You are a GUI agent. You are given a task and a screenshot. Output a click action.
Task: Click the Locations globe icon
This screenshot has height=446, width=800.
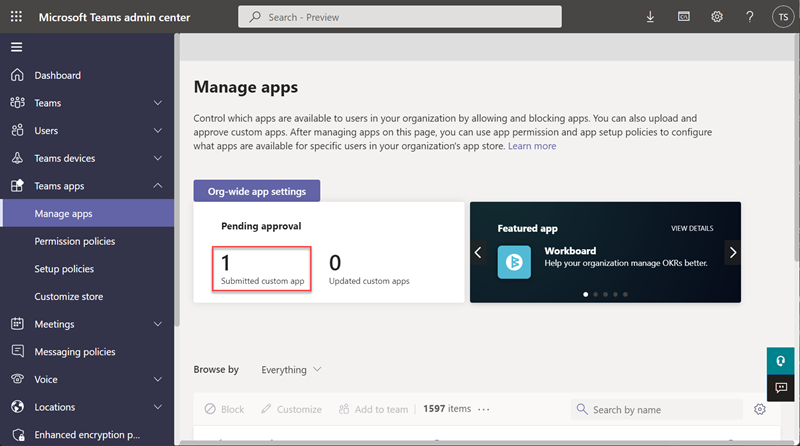click(17, 406)
